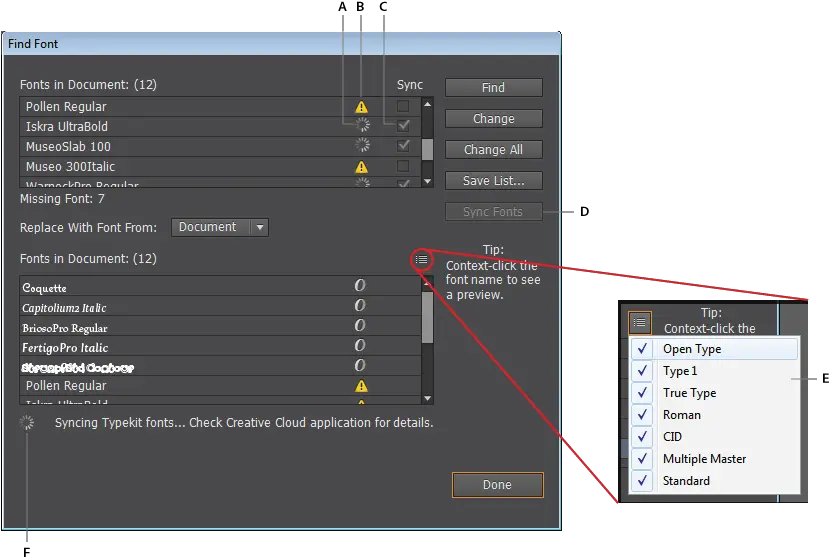Click the OpenType icon beside Coquette
The width and height of the screenshot is (829, 557).
[360, 285]
